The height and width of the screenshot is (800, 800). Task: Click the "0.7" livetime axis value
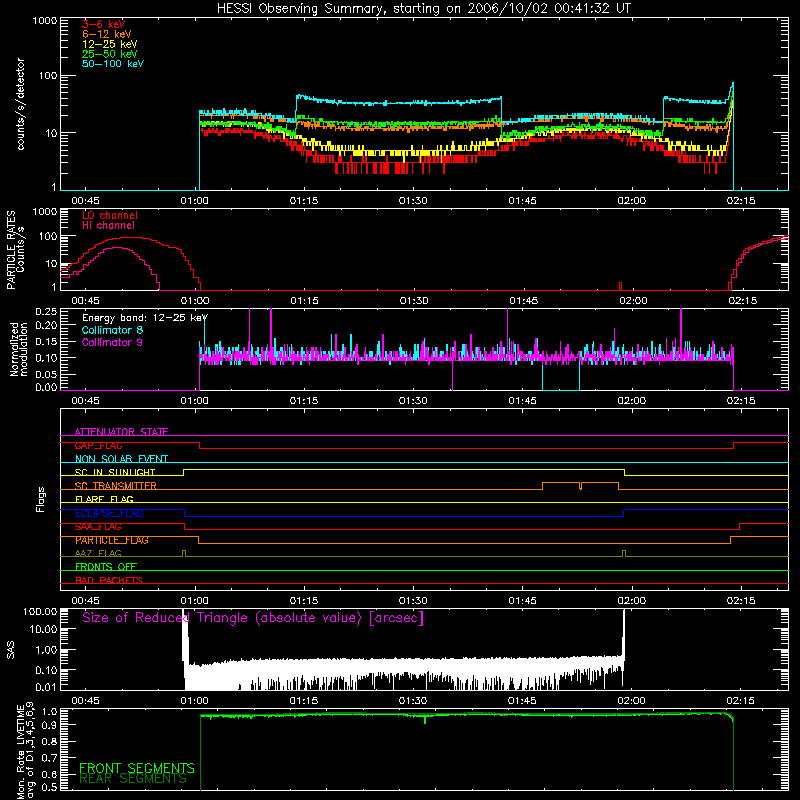point(49,758)
